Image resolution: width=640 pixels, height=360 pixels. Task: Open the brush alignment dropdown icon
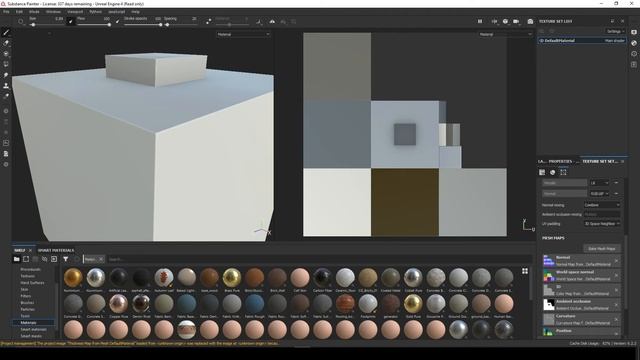tap(259, 21)
